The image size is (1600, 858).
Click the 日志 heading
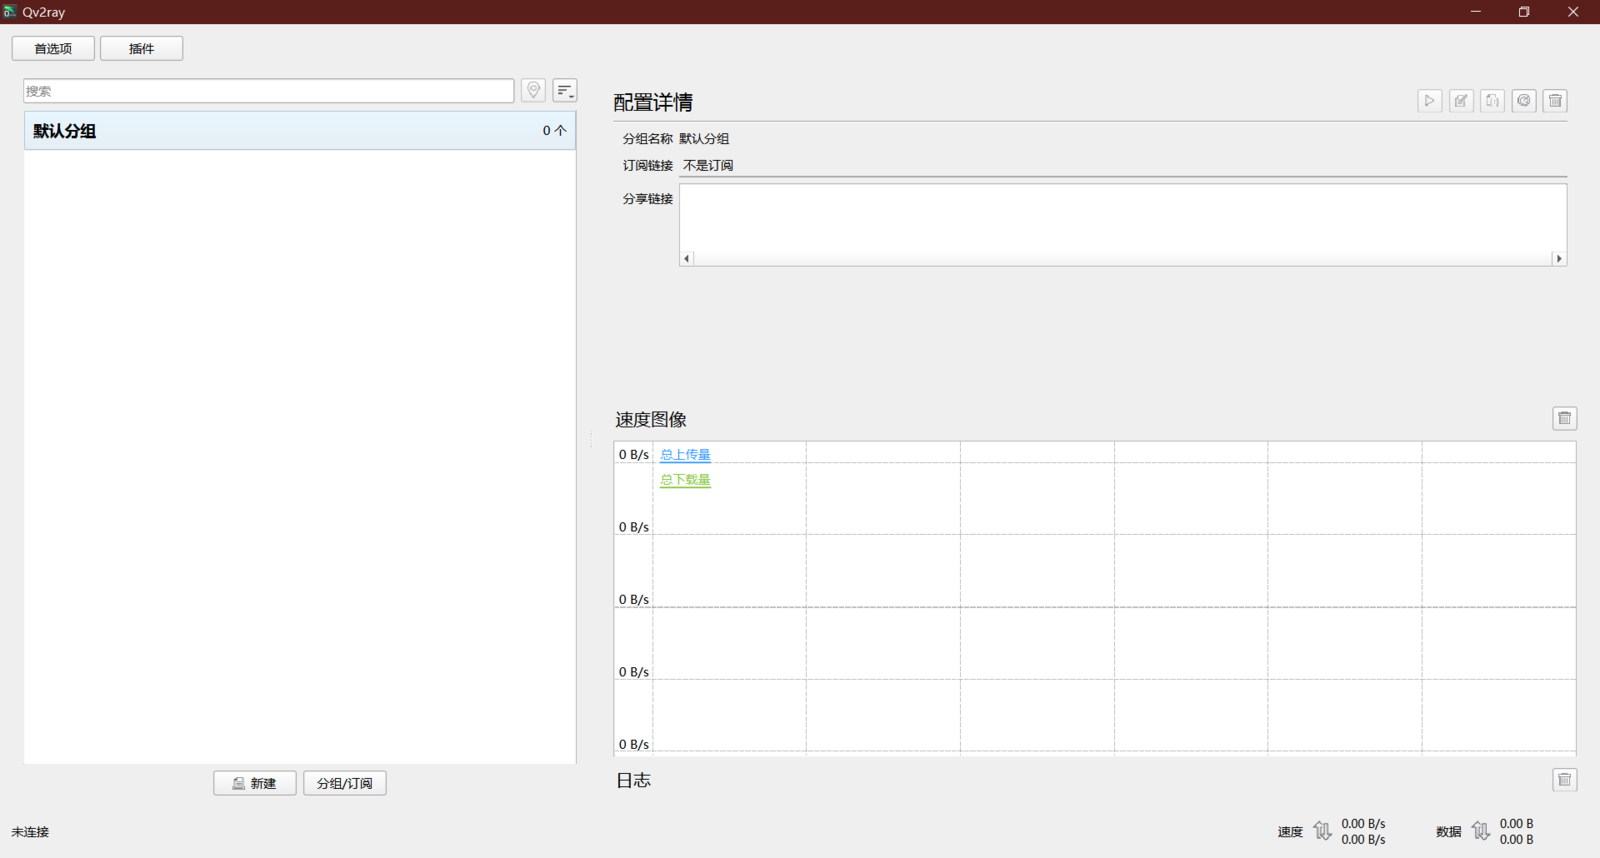633,780
